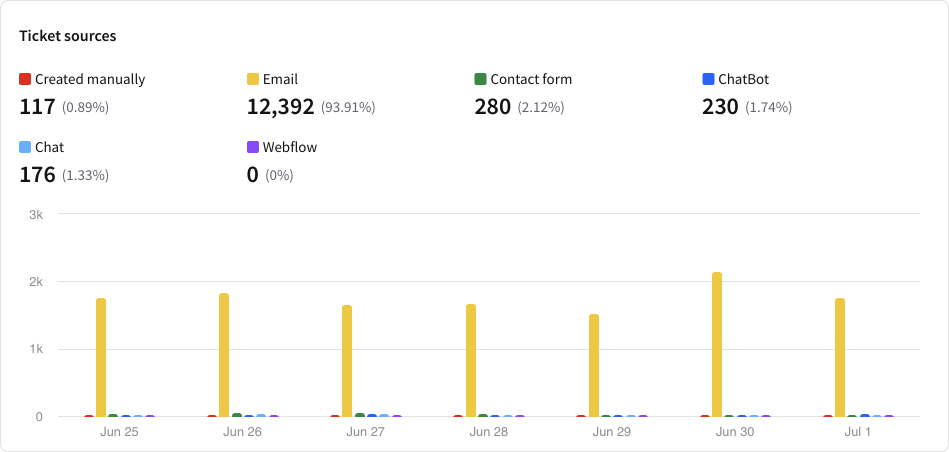Click the Jun 28 axis label
The height and width of the screenshot is (452, 949).
[488, 433]
